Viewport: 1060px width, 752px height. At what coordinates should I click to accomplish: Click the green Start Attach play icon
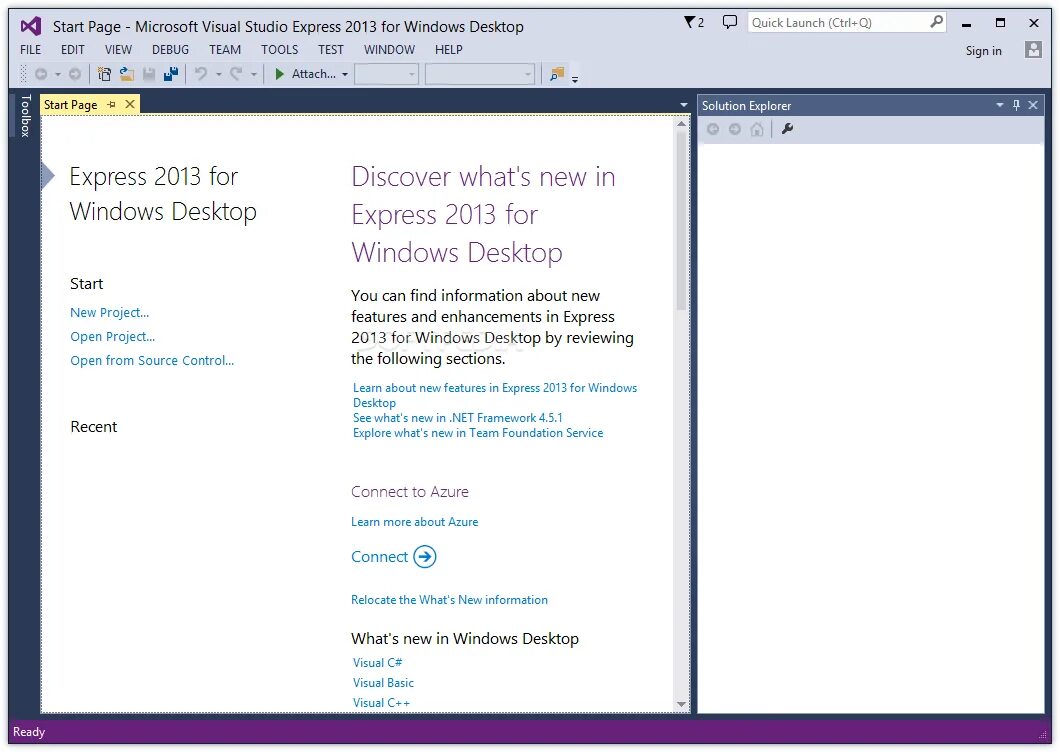pyautogui.click(x=279, y=74)
